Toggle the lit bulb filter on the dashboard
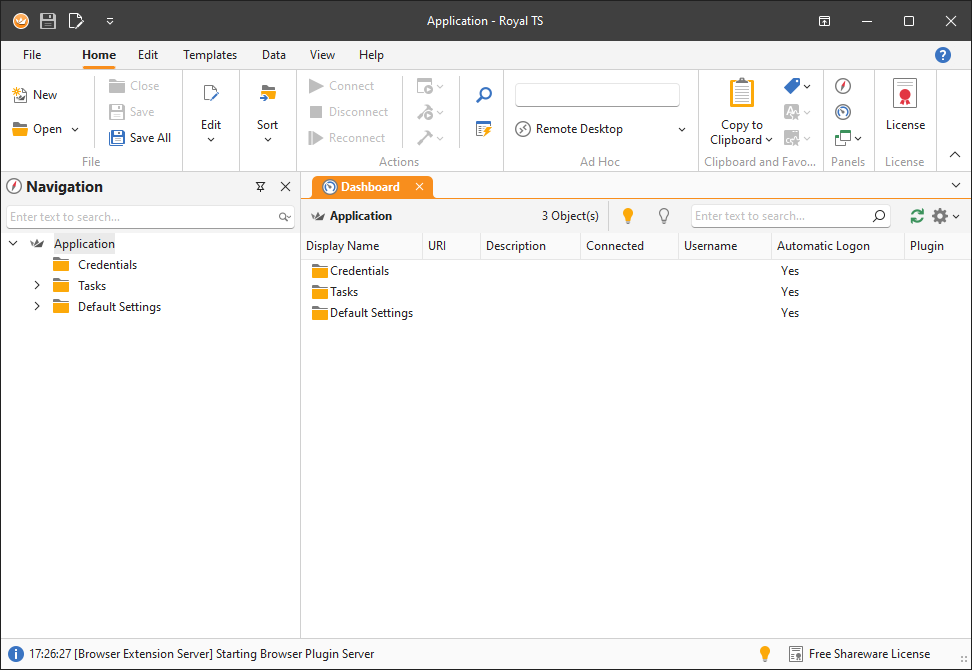 coord(627,215)
